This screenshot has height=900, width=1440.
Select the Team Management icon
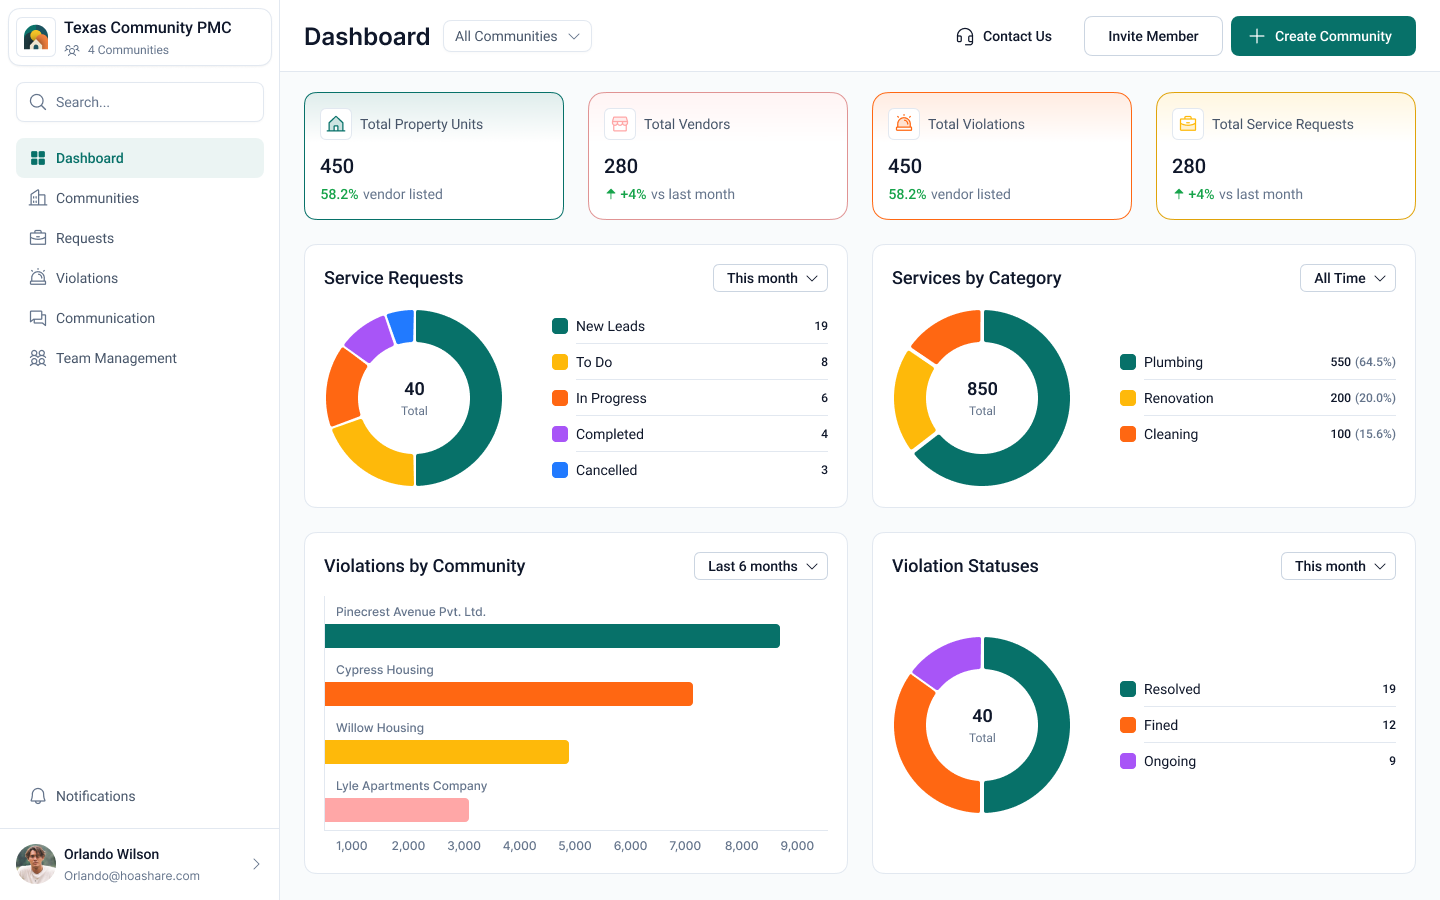[36, 358]
